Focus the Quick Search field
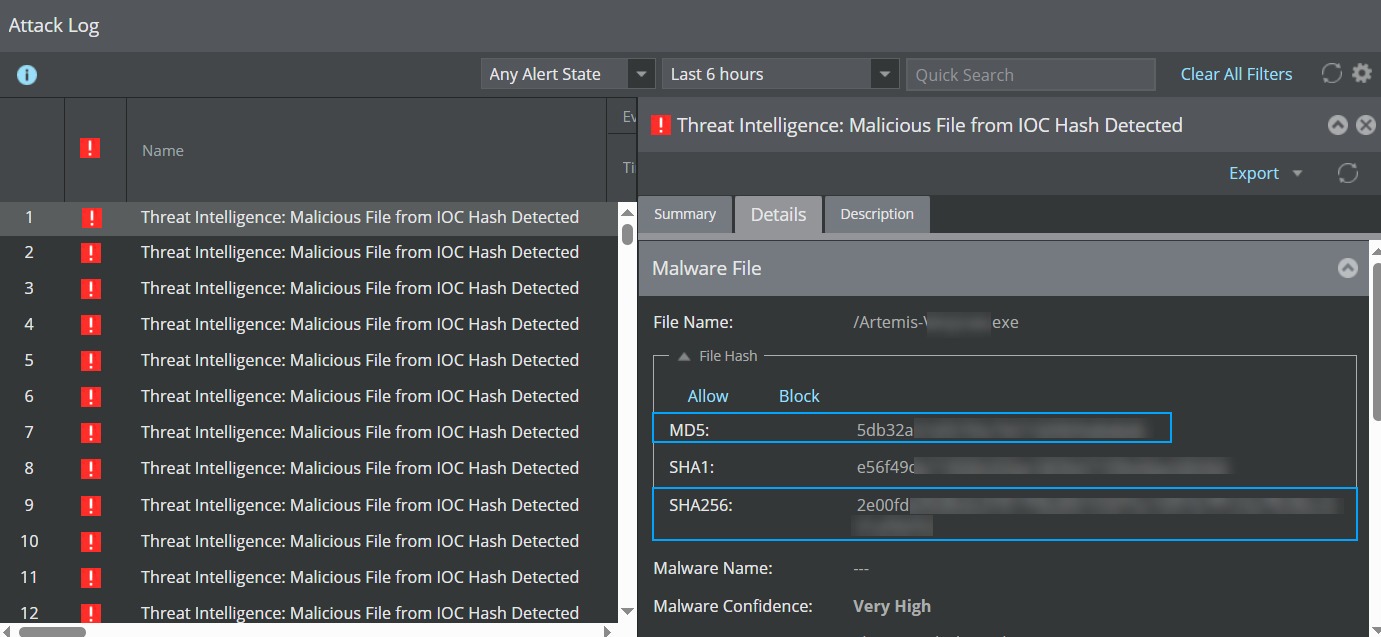Viewport: 1381px width, 637px height. click(1031, 74)
